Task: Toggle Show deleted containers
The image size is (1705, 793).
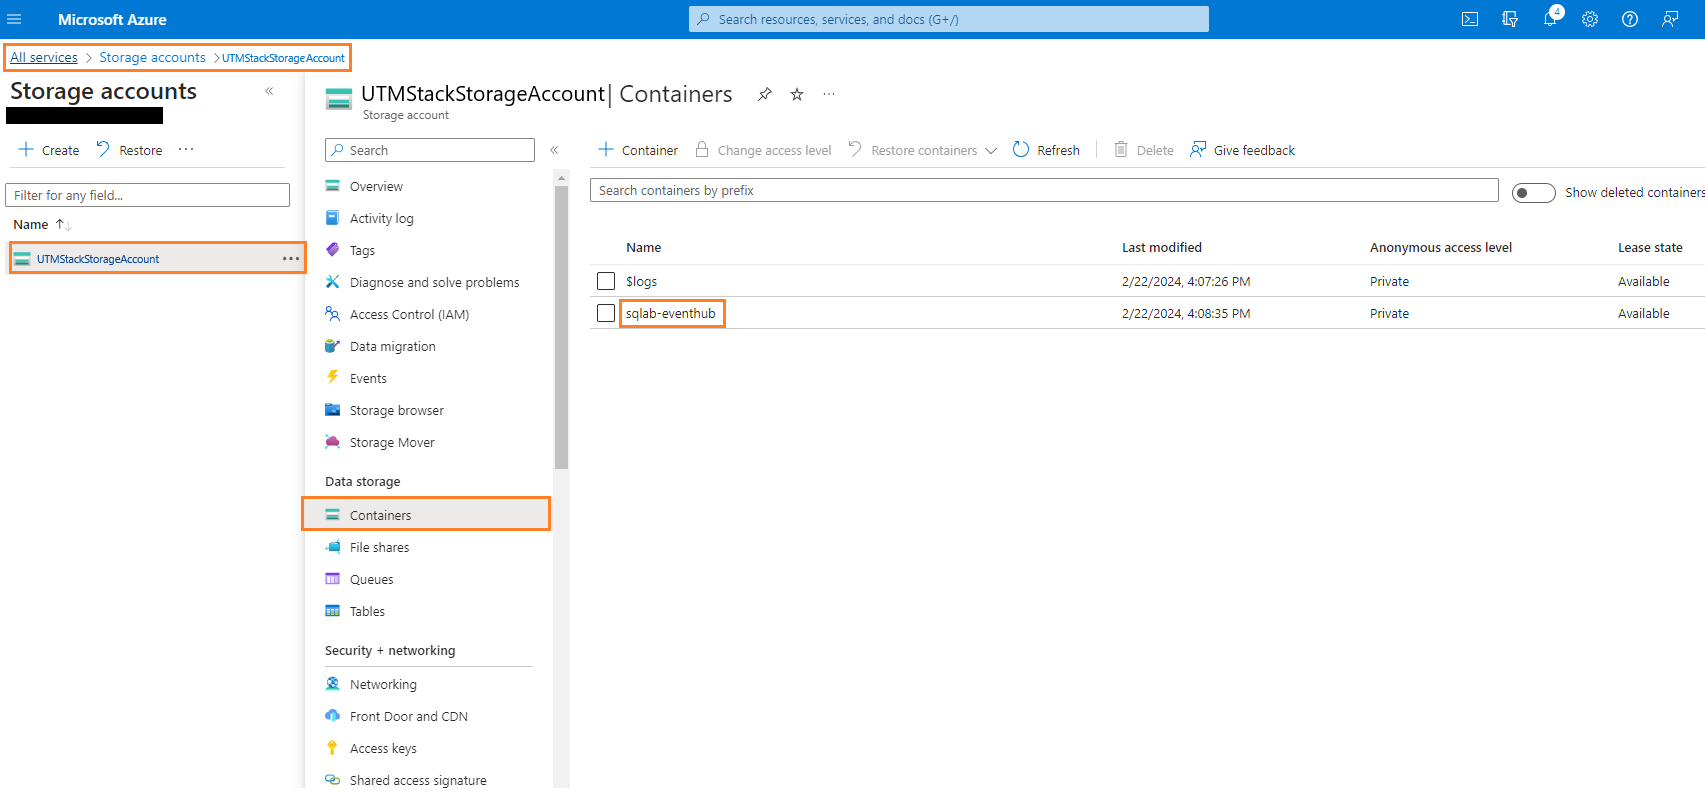Action: point(1534,193)
